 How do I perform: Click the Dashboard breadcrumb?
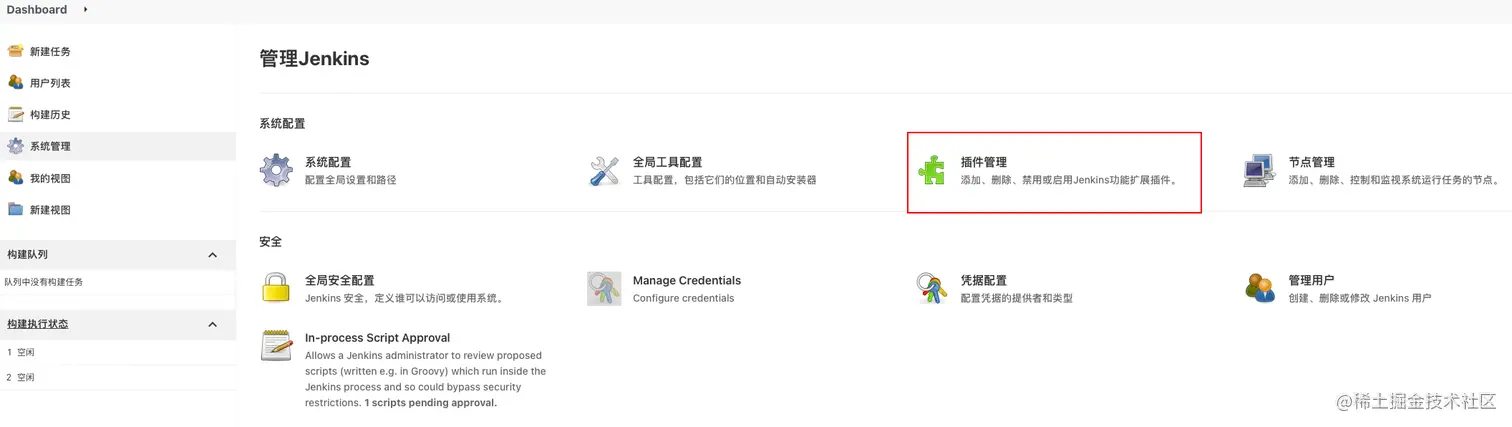point(37,9)
